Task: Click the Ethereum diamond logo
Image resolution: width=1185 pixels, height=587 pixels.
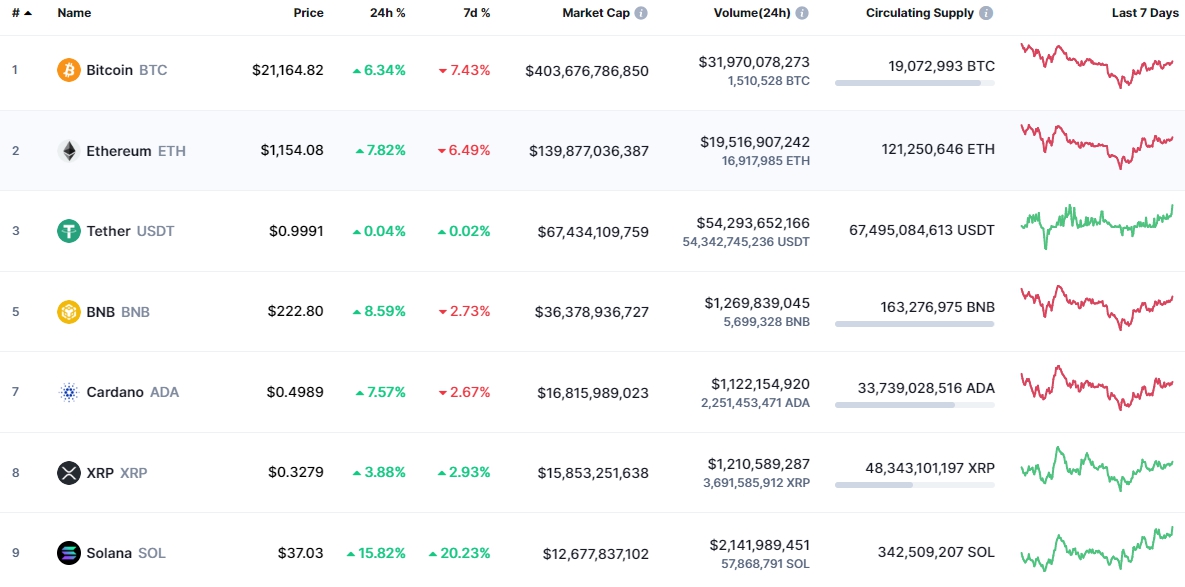Action: pos(69,150)
